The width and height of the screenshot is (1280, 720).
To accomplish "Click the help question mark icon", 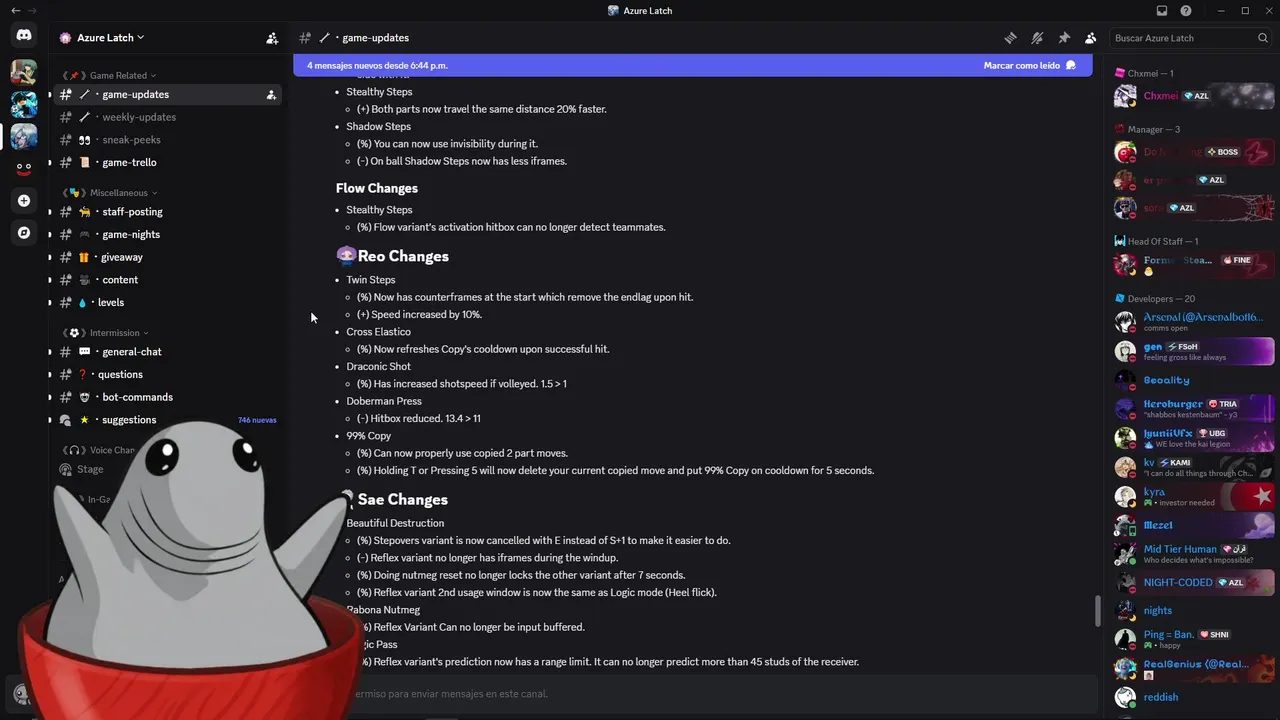I will 1186,11.
